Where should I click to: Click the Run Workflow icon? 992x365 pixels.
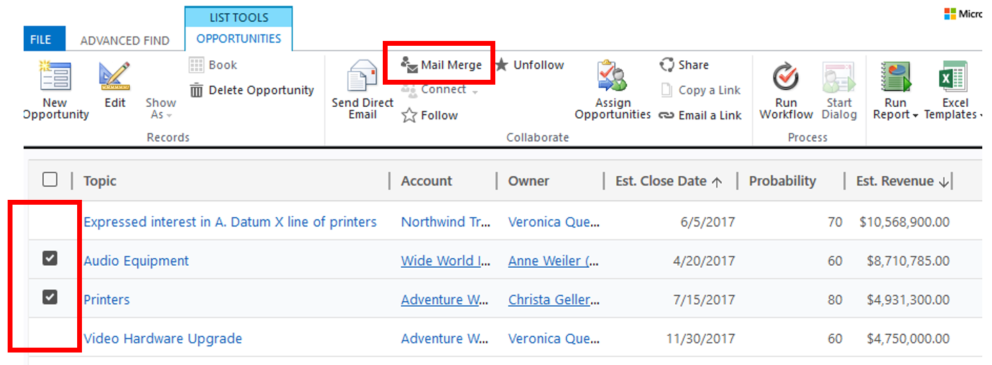pyautogui.click(x=786, y=78)
